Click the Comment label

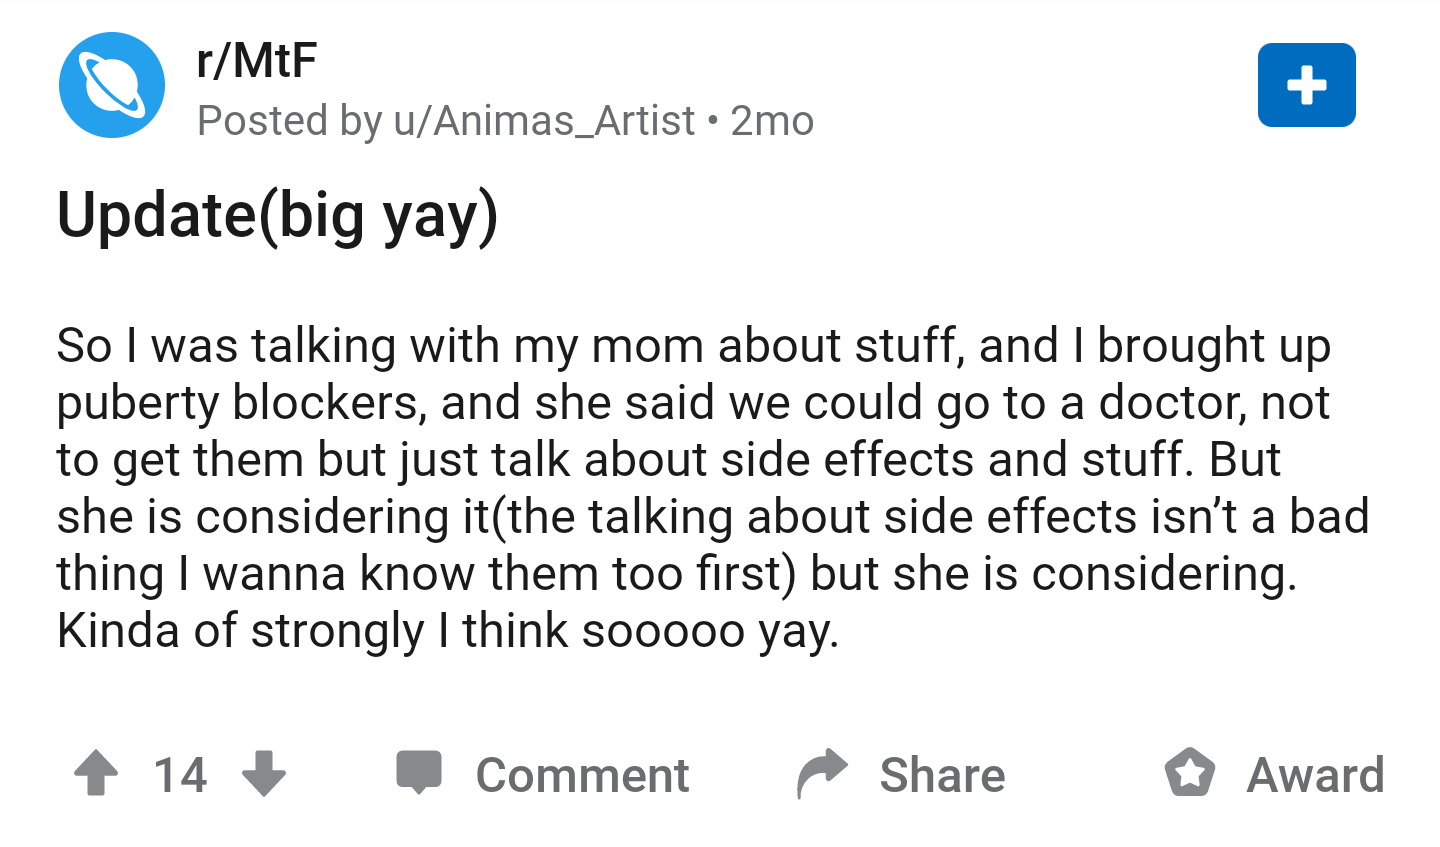pos(582,775)
